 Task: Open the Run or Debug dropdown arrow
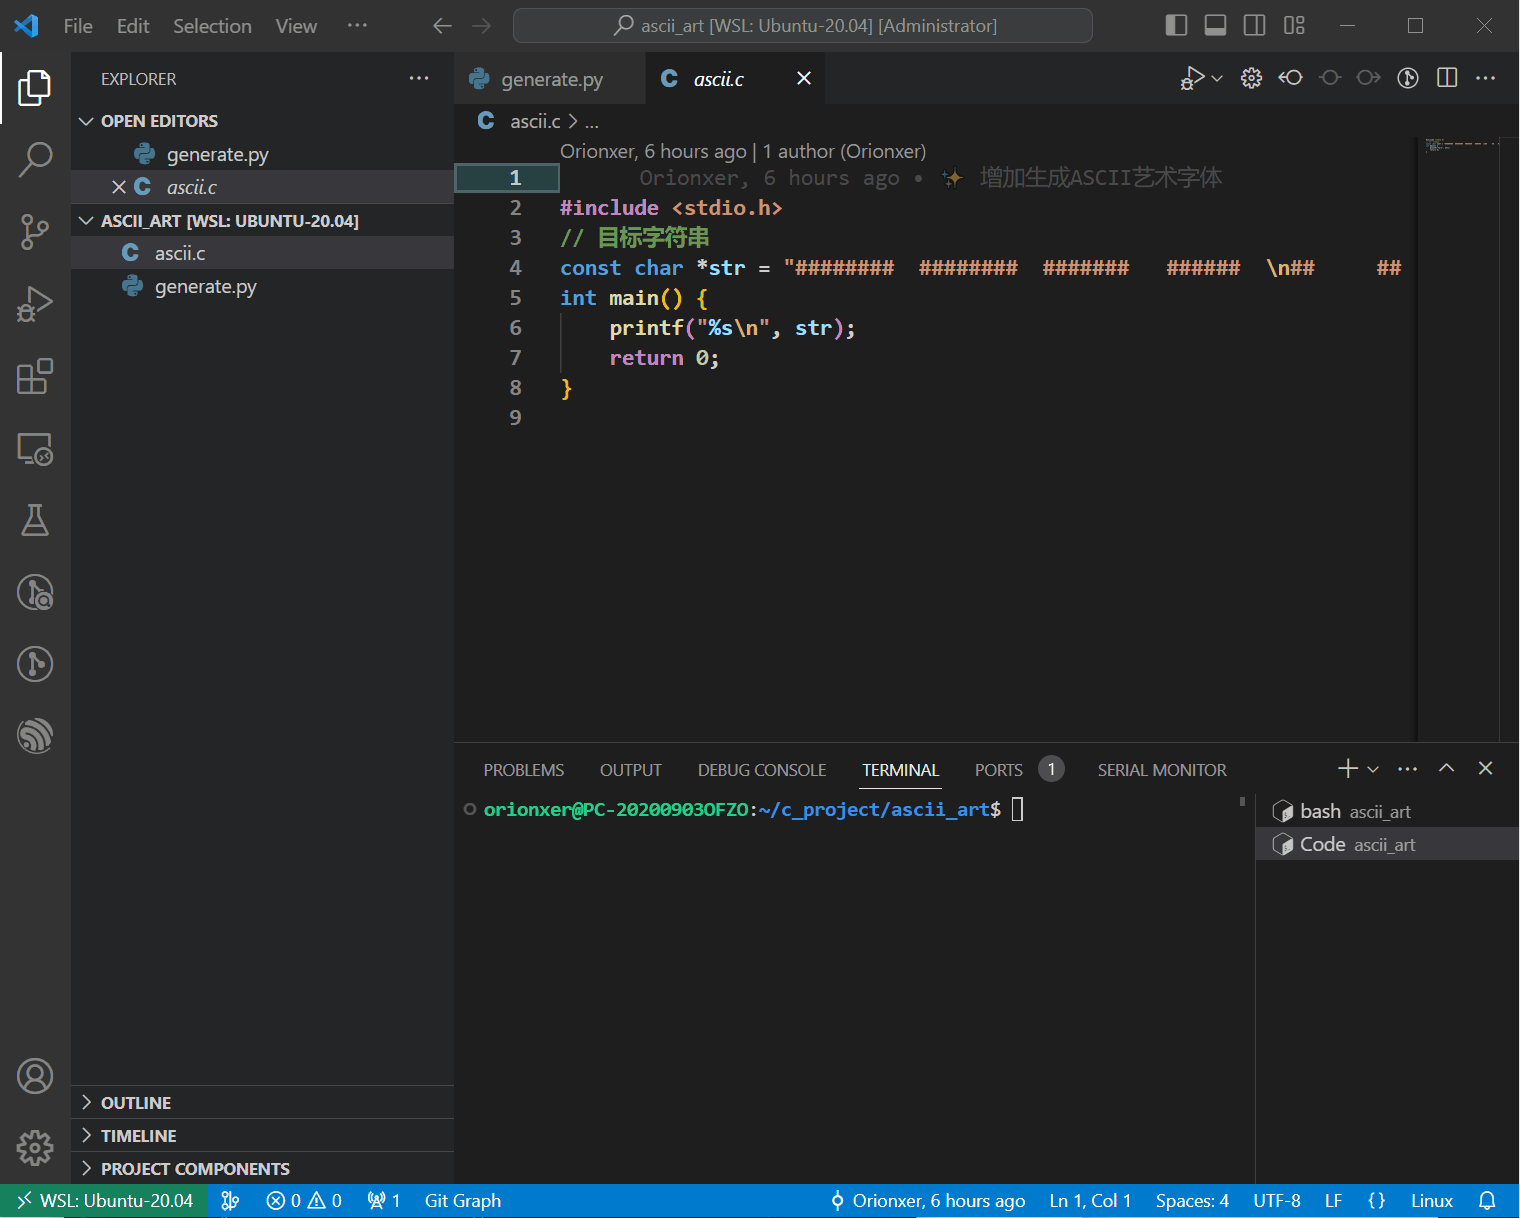(1217, 78)
